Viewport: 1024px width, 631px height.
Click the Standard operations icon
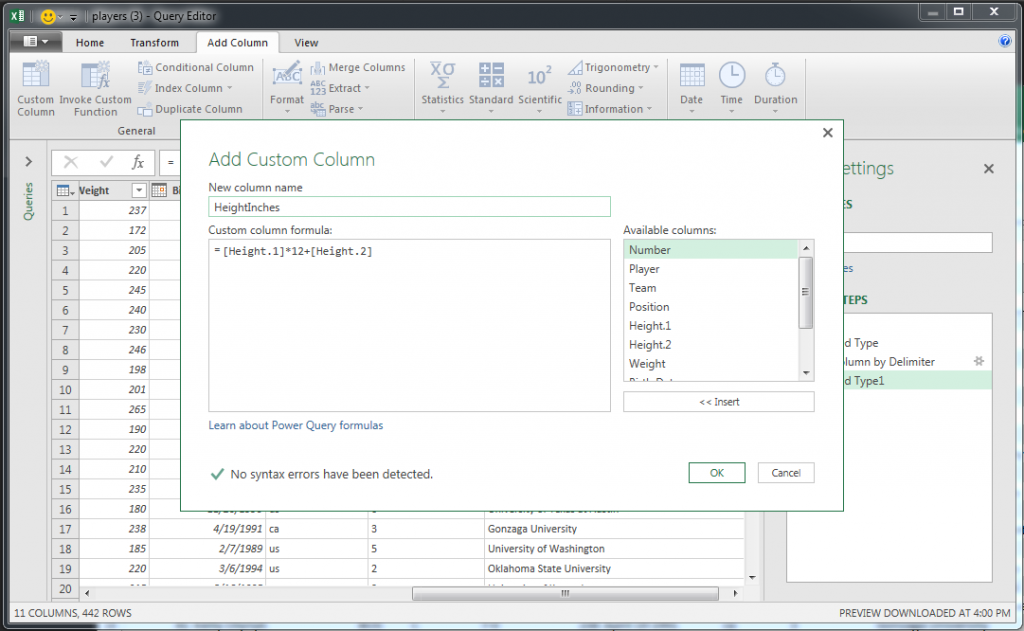click(491, 76)
